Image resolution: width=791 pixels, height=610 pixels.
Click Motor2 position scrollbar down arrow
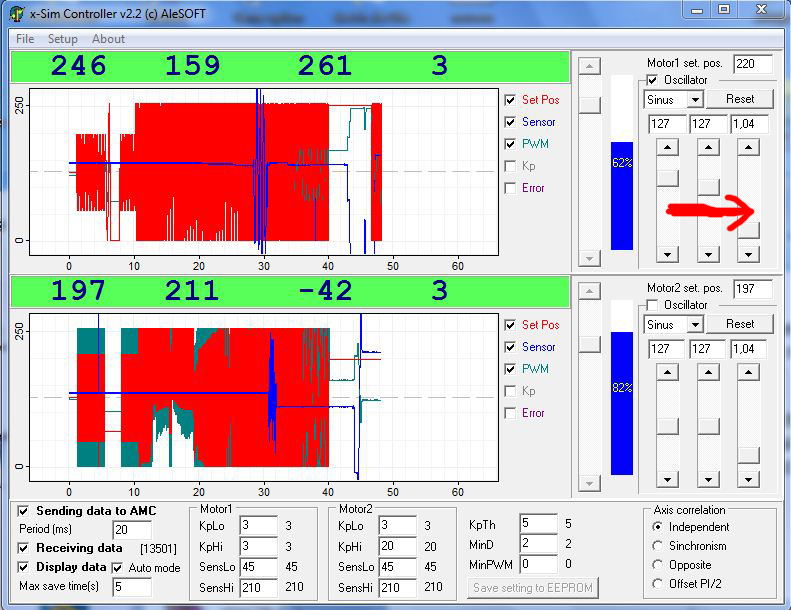click(x=589, y=483)
